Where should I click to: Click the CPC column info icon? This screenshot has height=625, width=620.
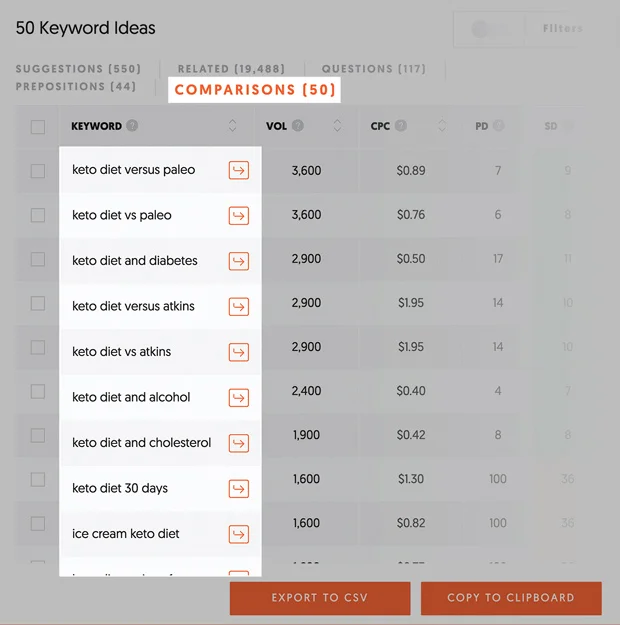(x=400, y=126)
